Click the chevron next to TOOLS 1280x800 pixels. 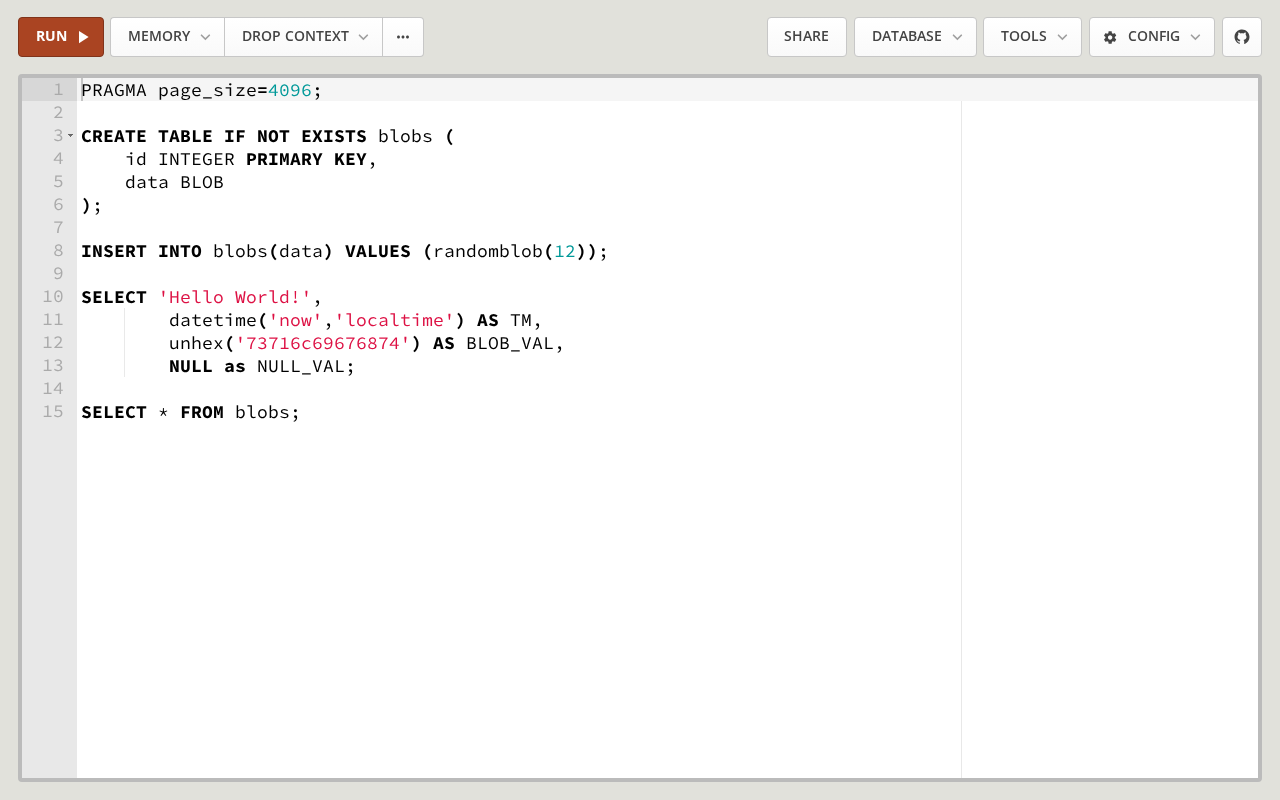[1062, 37]
